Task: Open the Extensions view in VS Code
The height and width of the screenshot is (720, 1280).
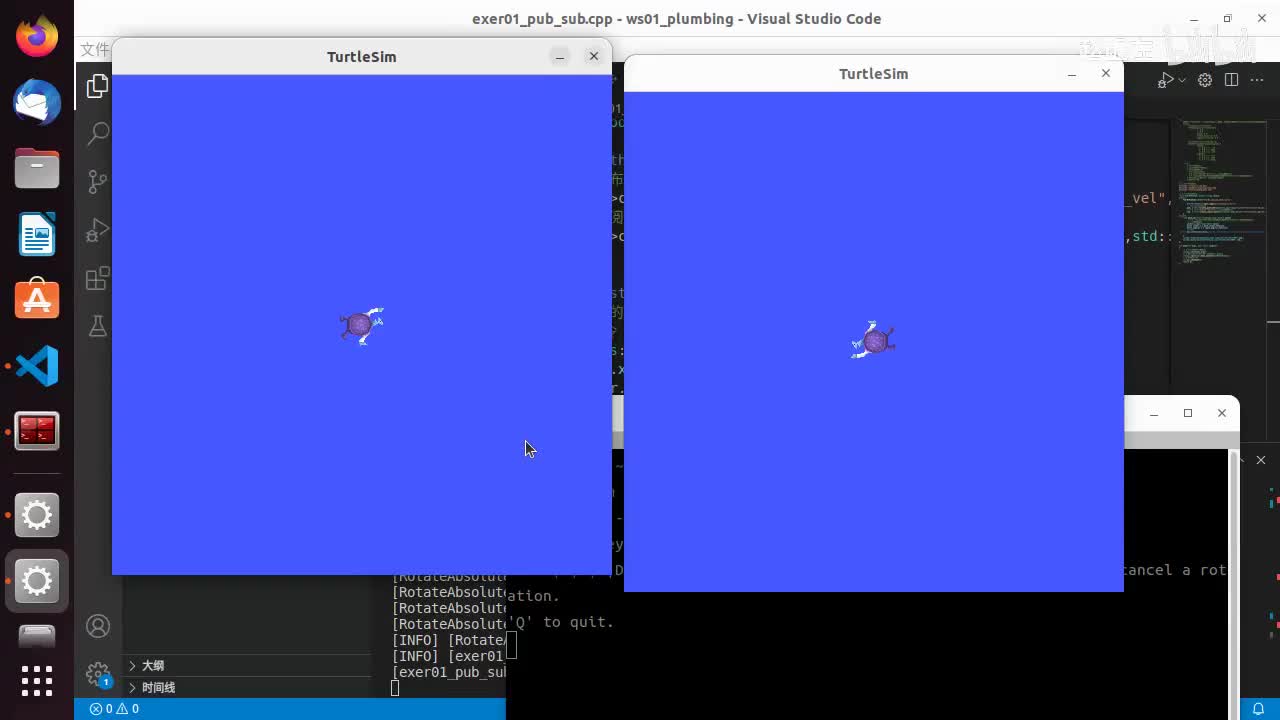Action: [97, 278]
